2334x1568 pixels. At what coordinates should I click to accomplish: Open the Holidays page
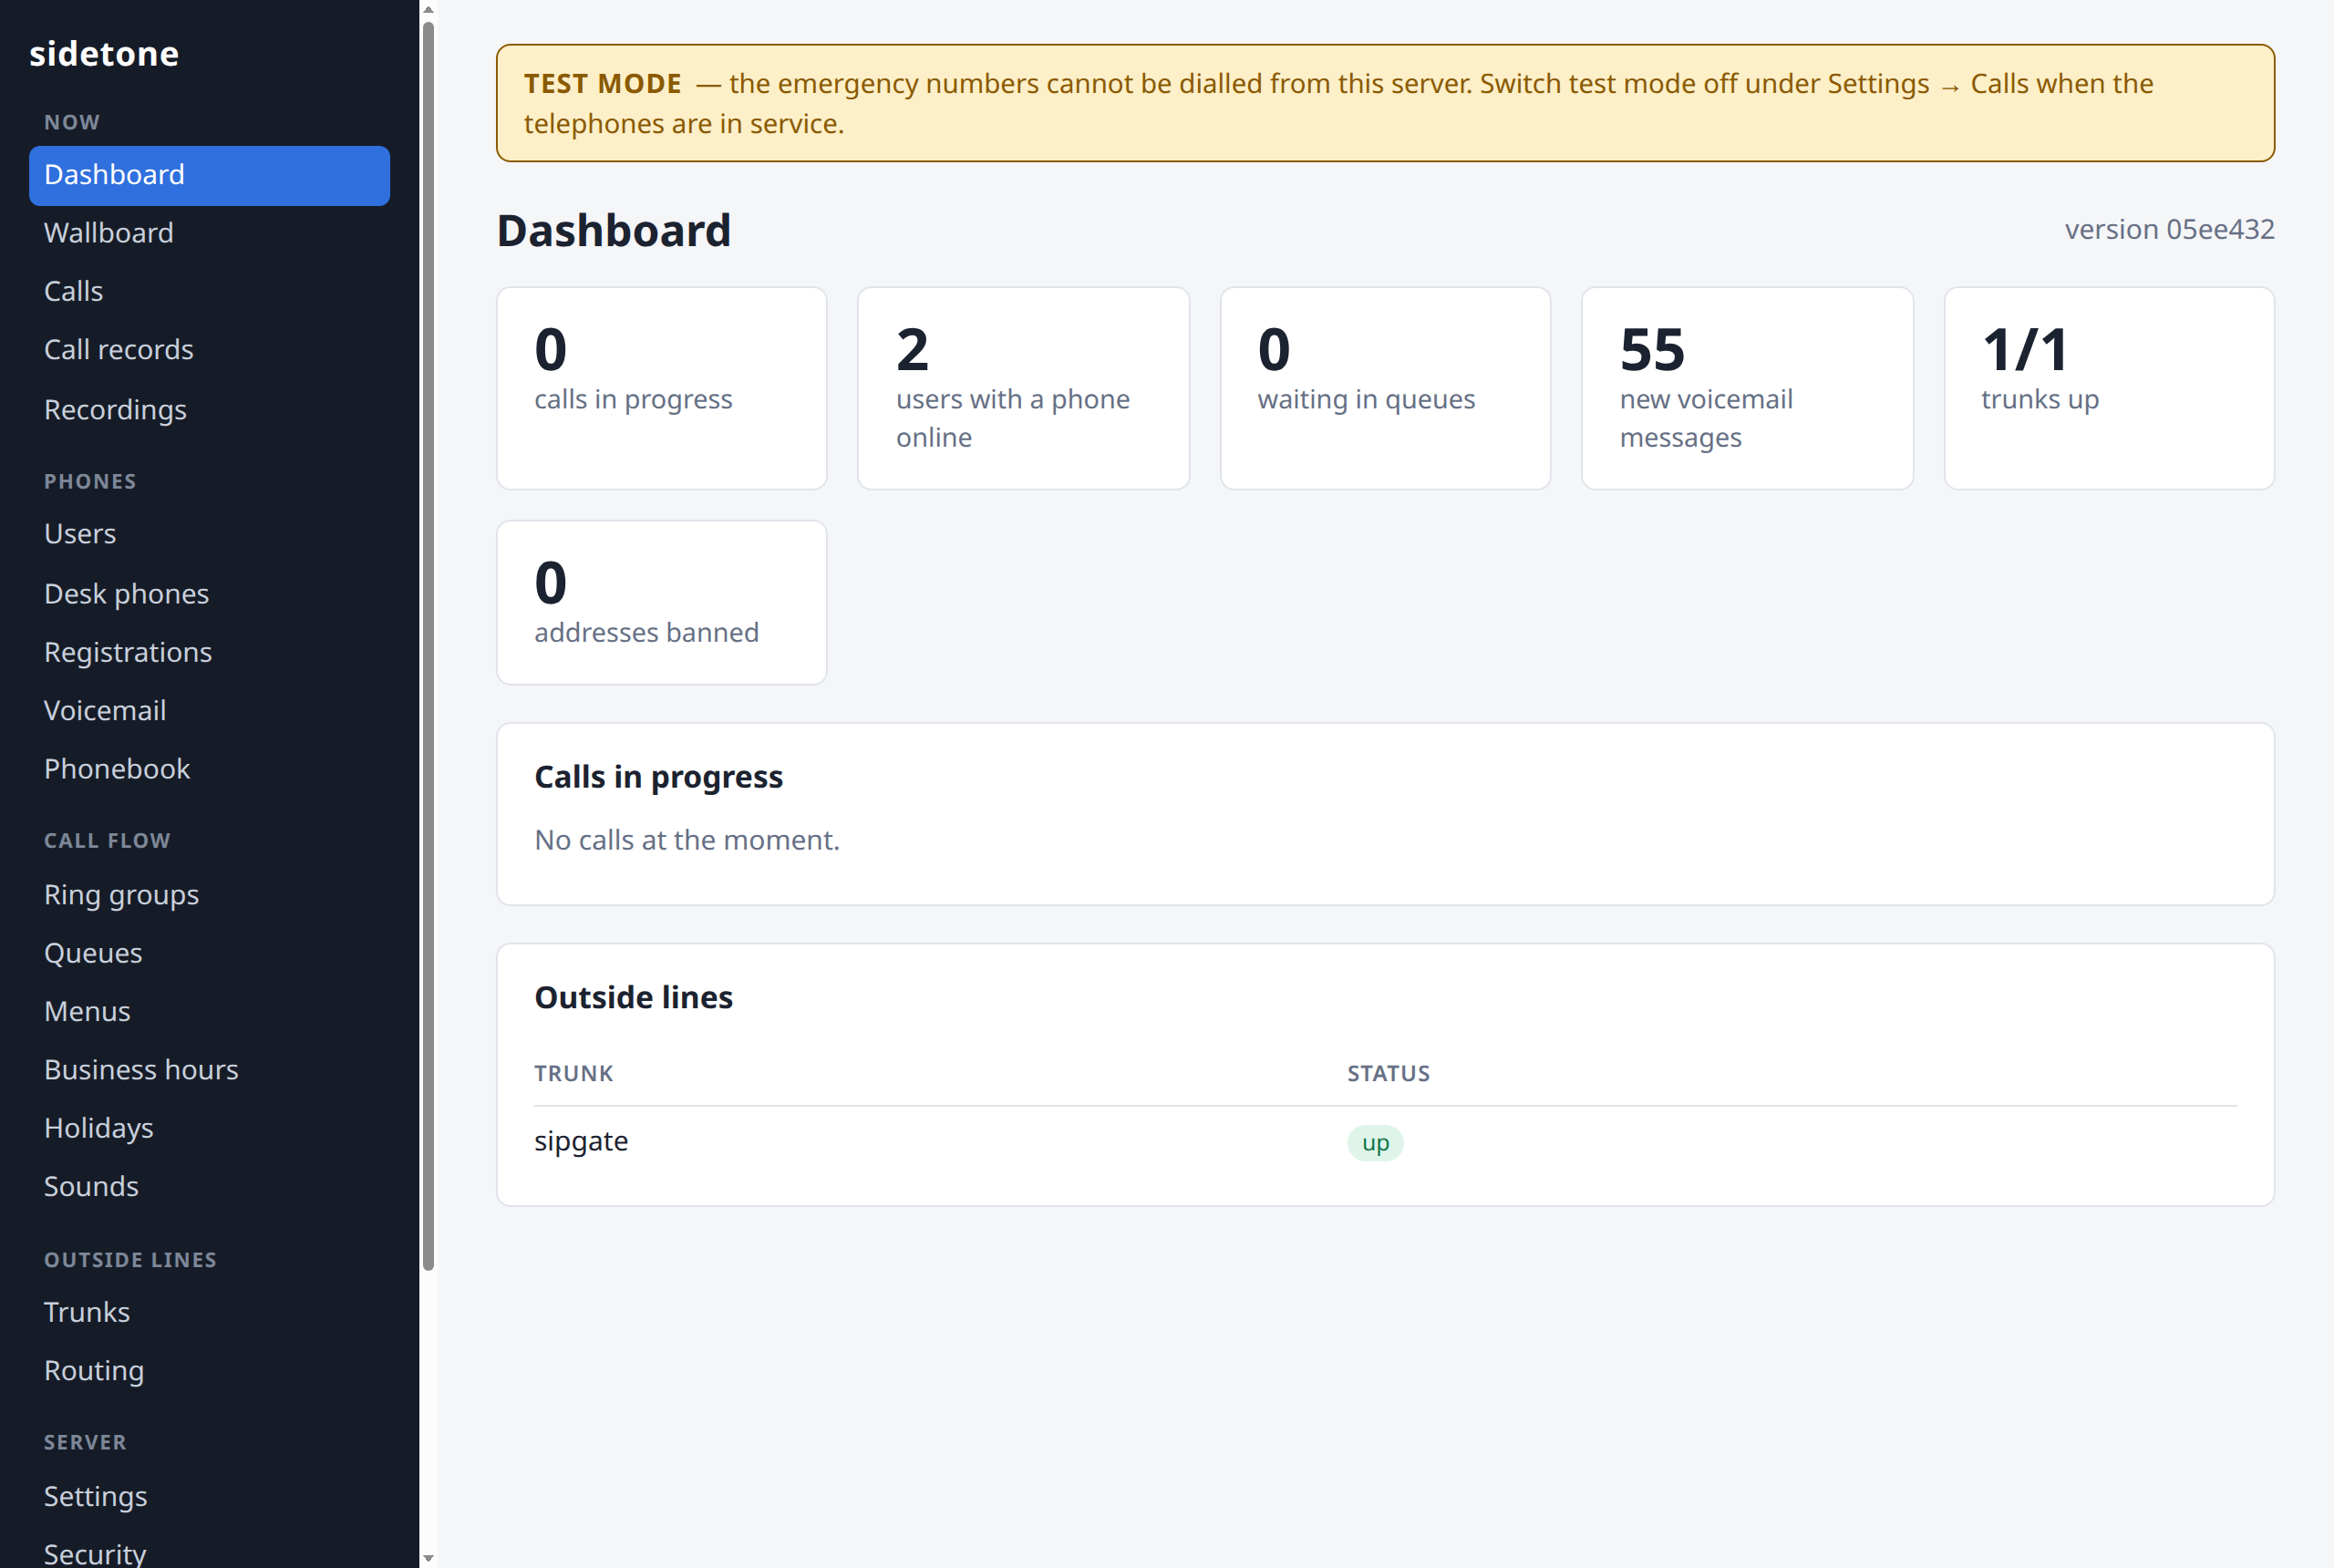209,1128
